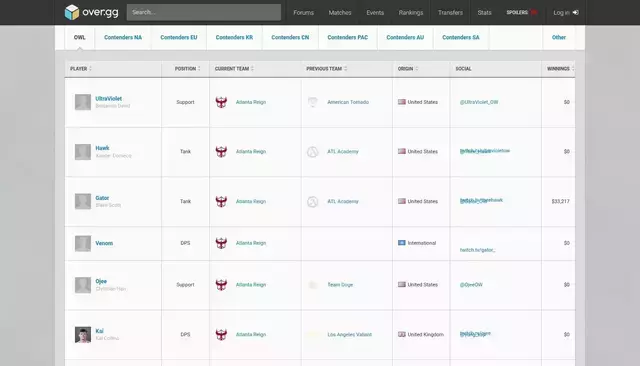Click the American Tornado team logo
640x366 pixels.
pos(313,102)
